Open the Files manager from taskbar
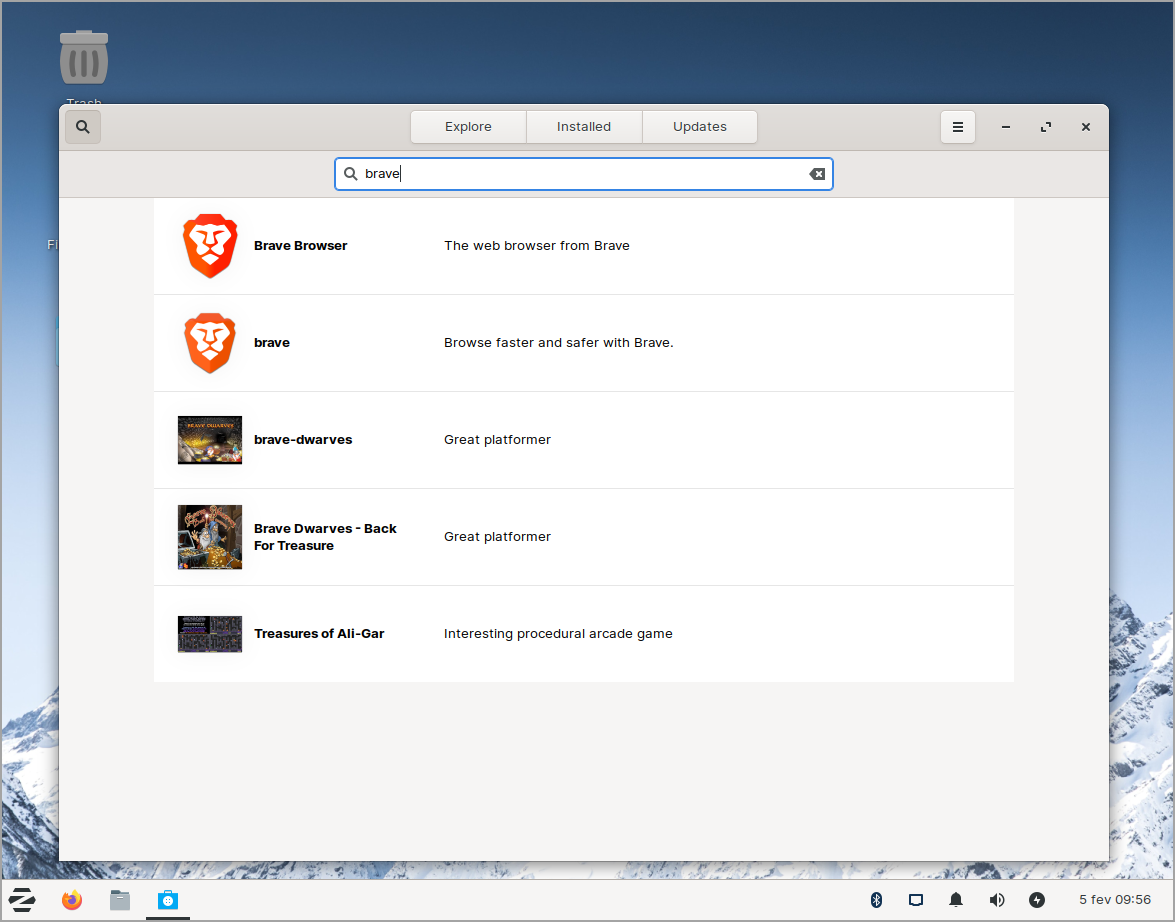The height and width of the screenshot is (922, 1175). tap(120, 900)
